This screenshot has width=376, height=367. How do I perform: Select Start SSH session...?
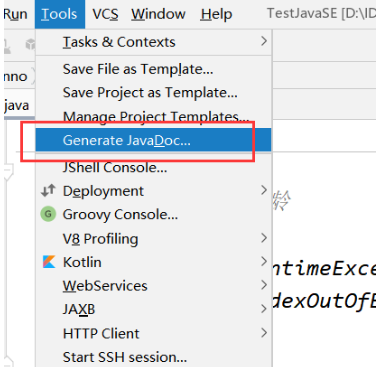click(153, 357)
